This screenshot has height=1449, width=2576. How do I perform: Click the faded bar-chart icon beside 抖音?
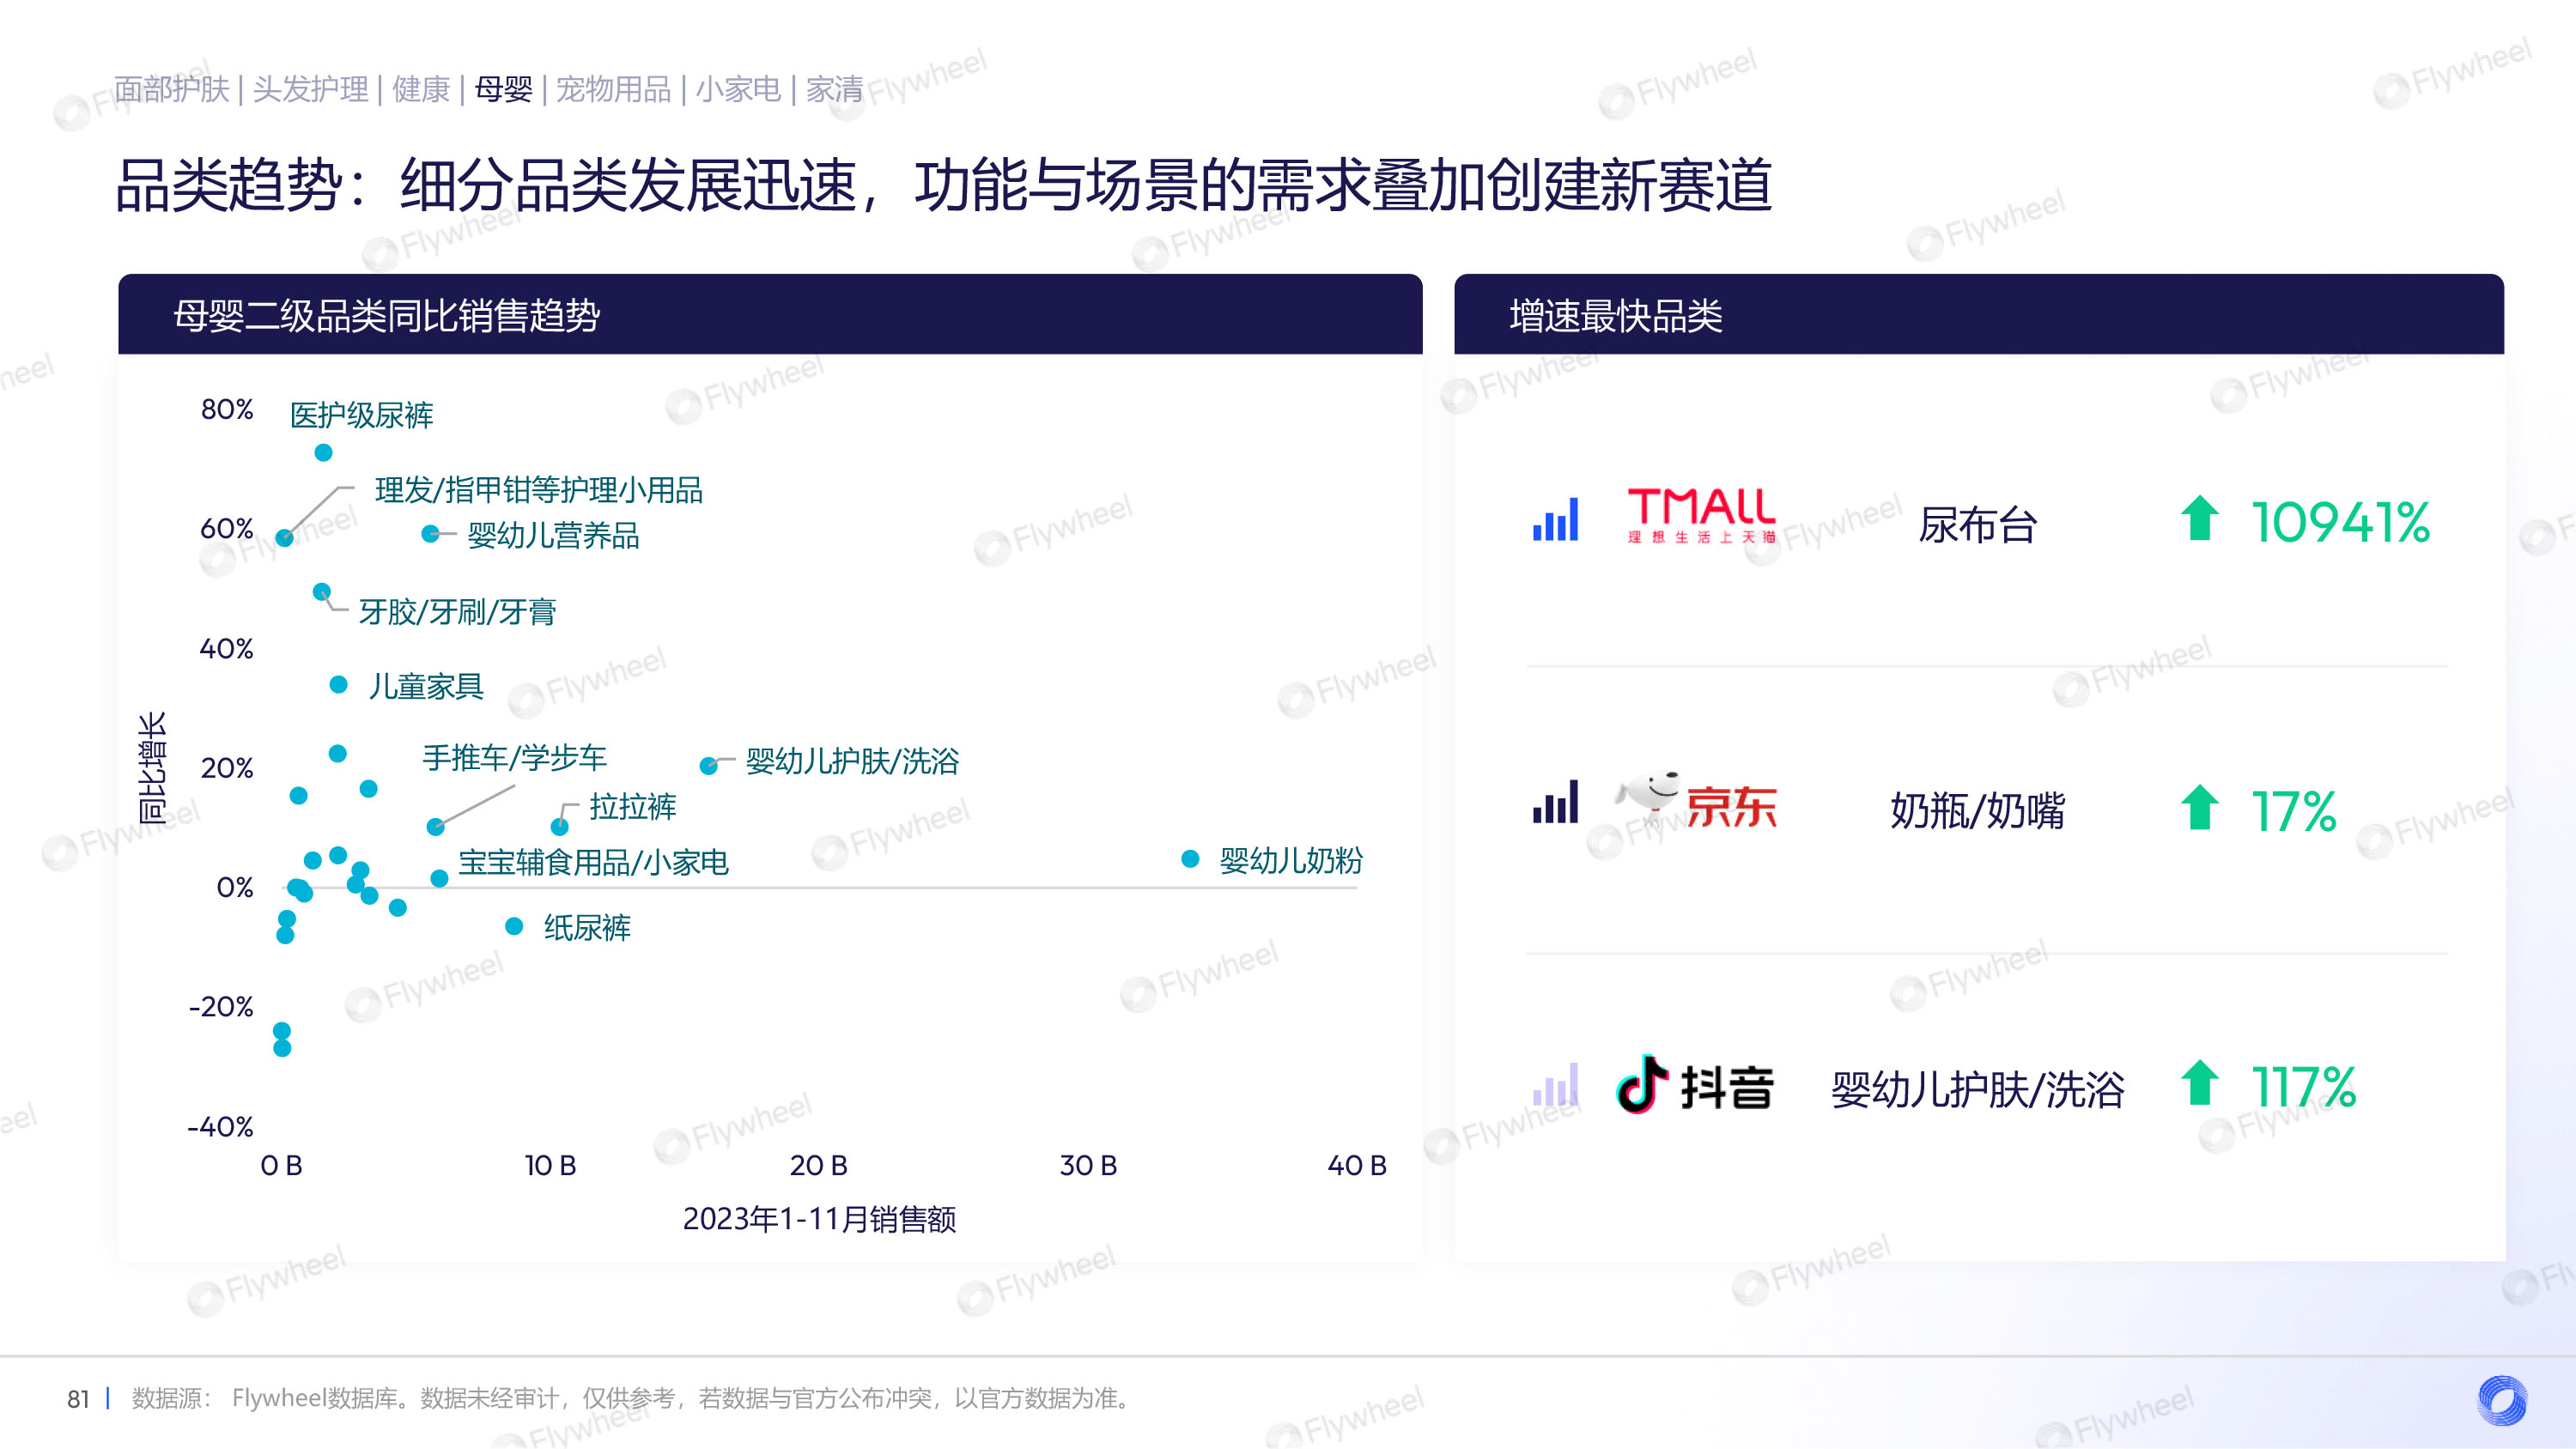tap(1555, 1085)
